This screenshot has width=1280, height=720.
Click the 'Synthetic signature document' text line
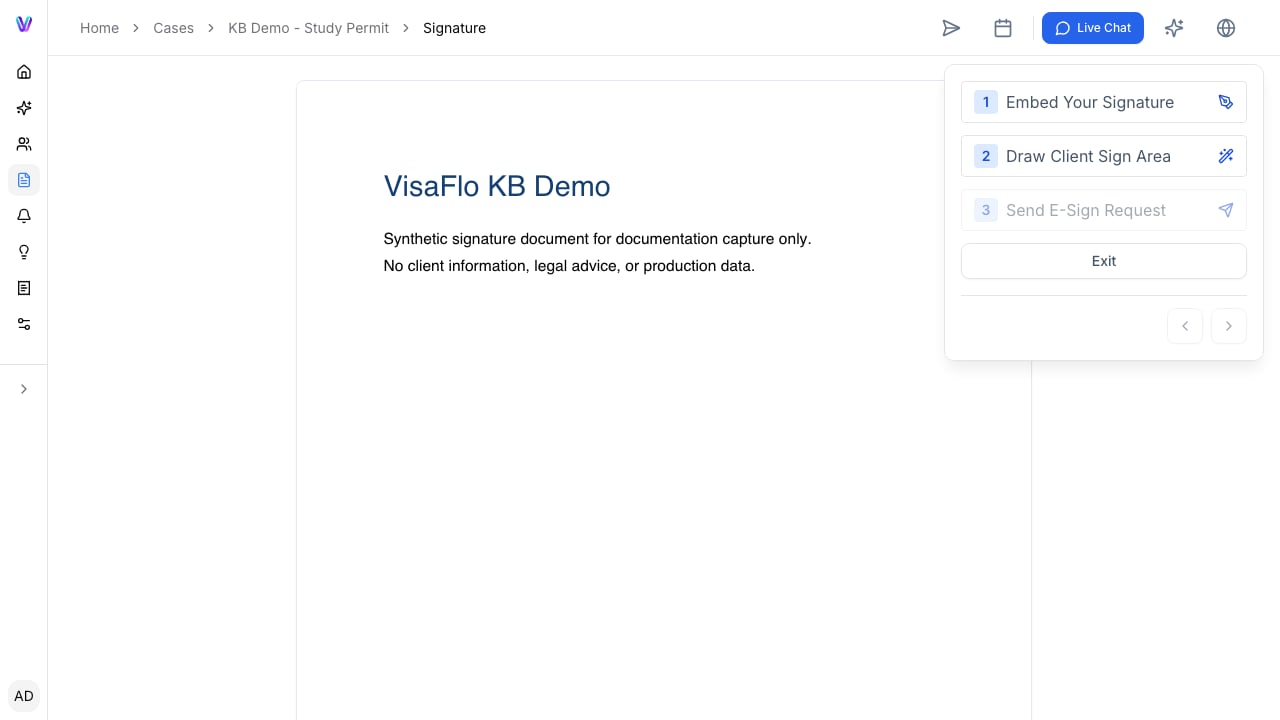click(597, 239)
